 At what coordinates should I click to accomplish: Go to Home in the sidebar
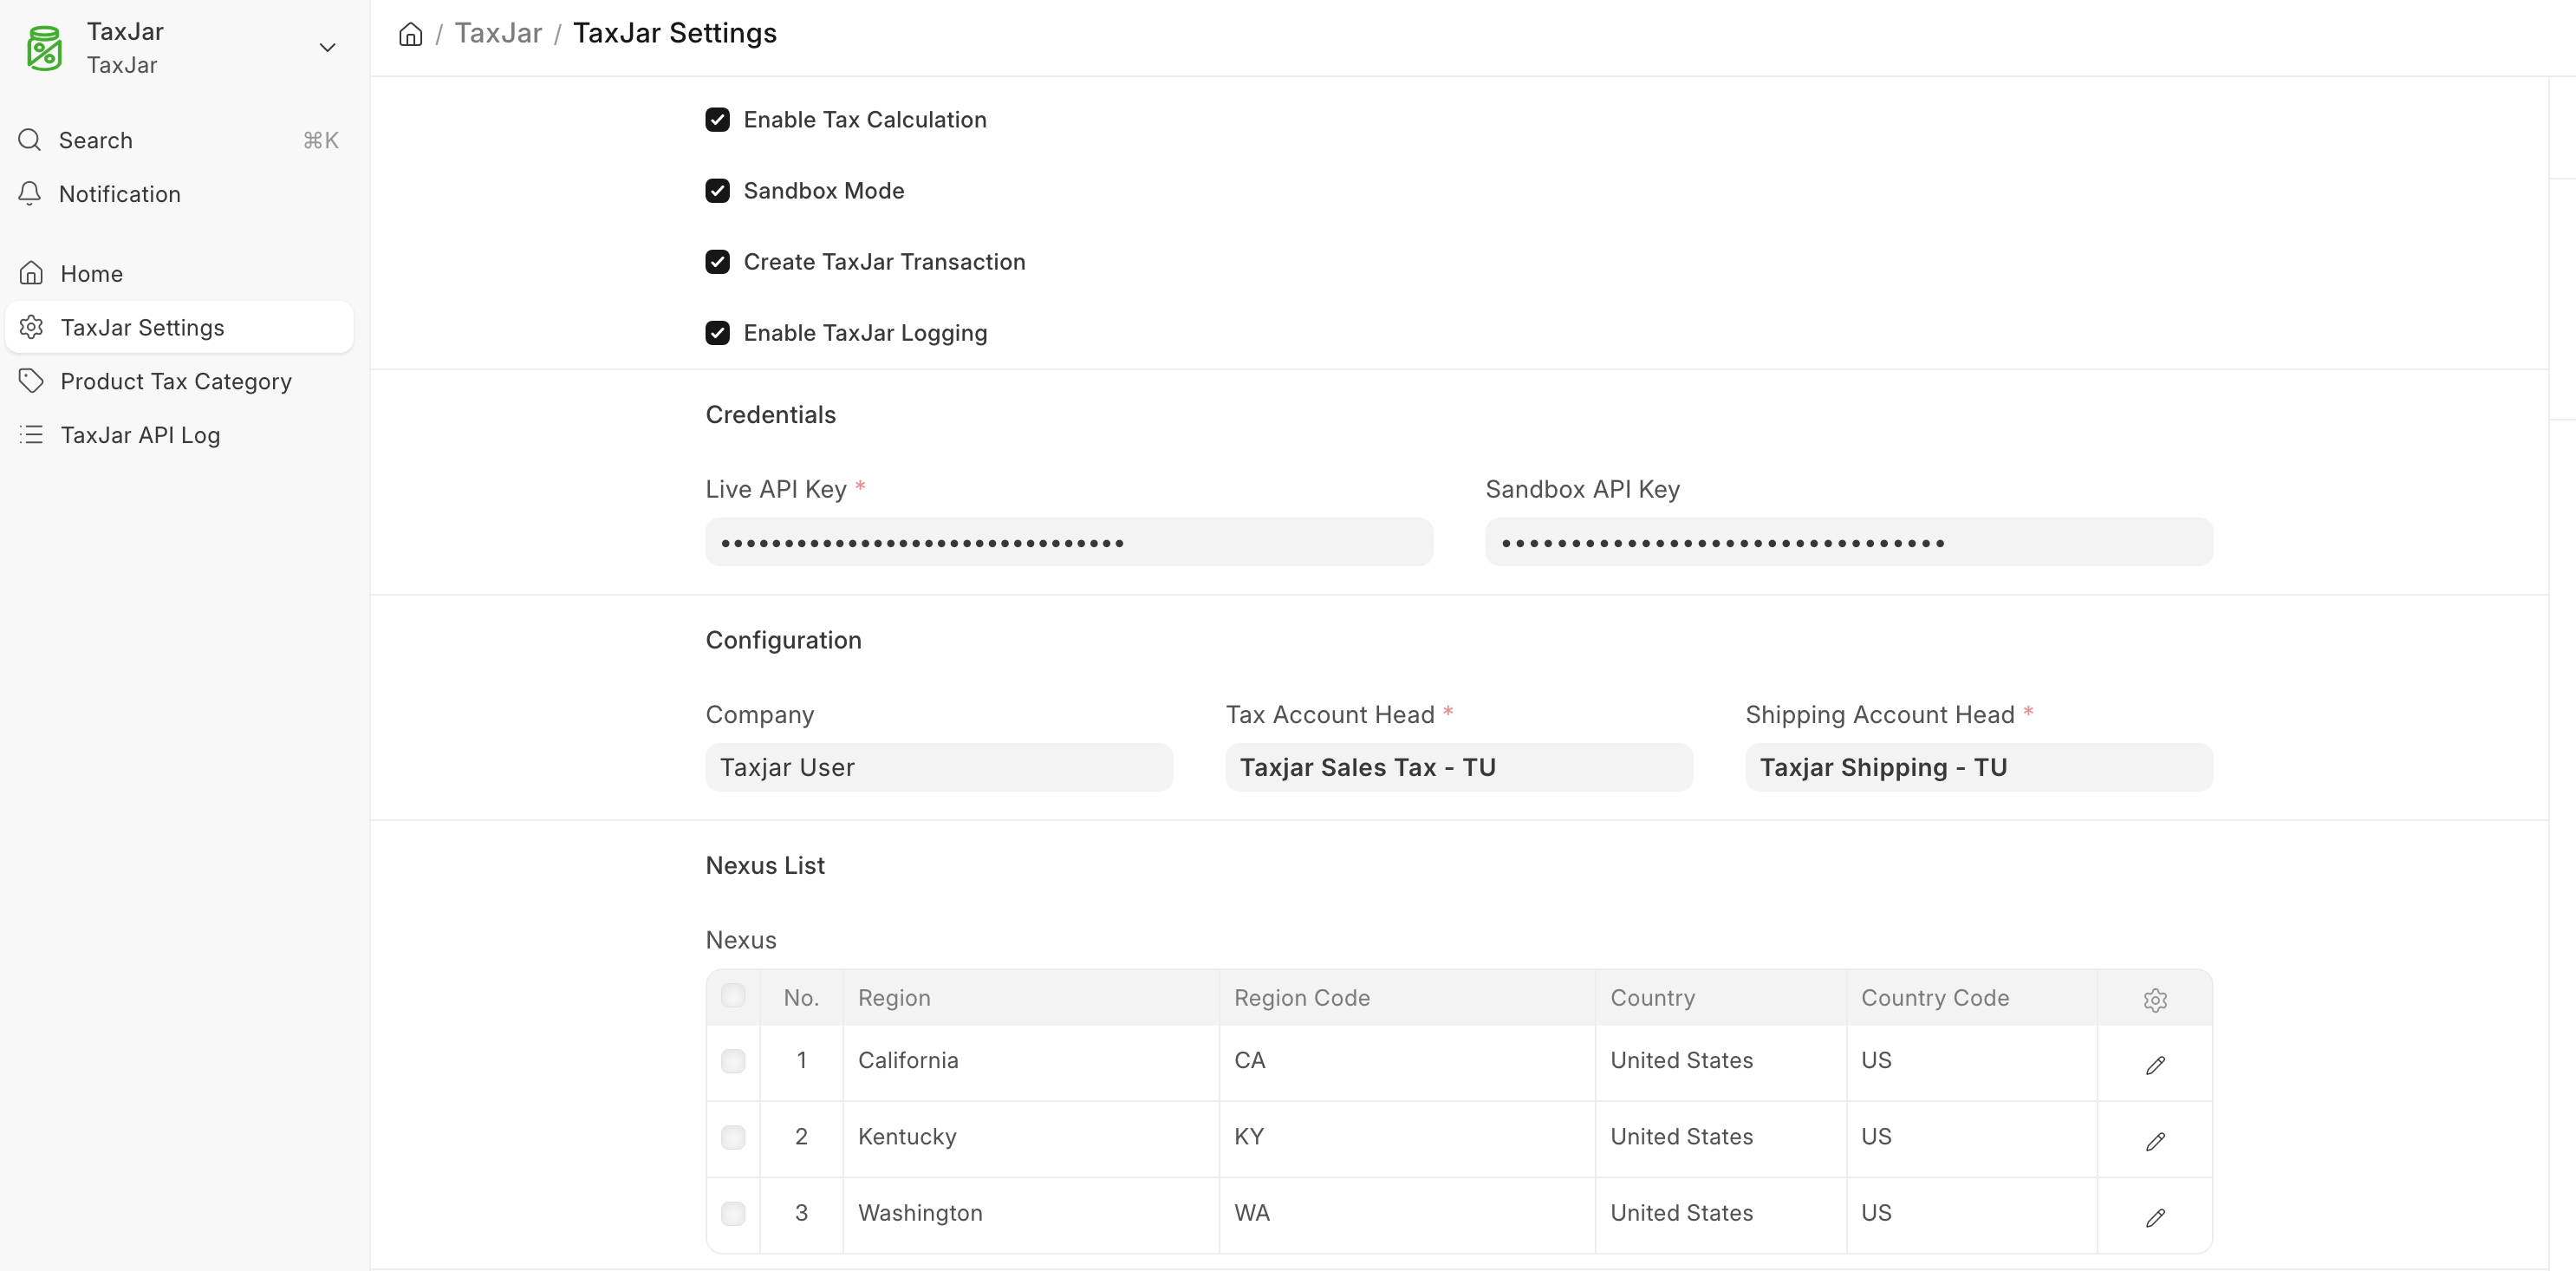179,274
